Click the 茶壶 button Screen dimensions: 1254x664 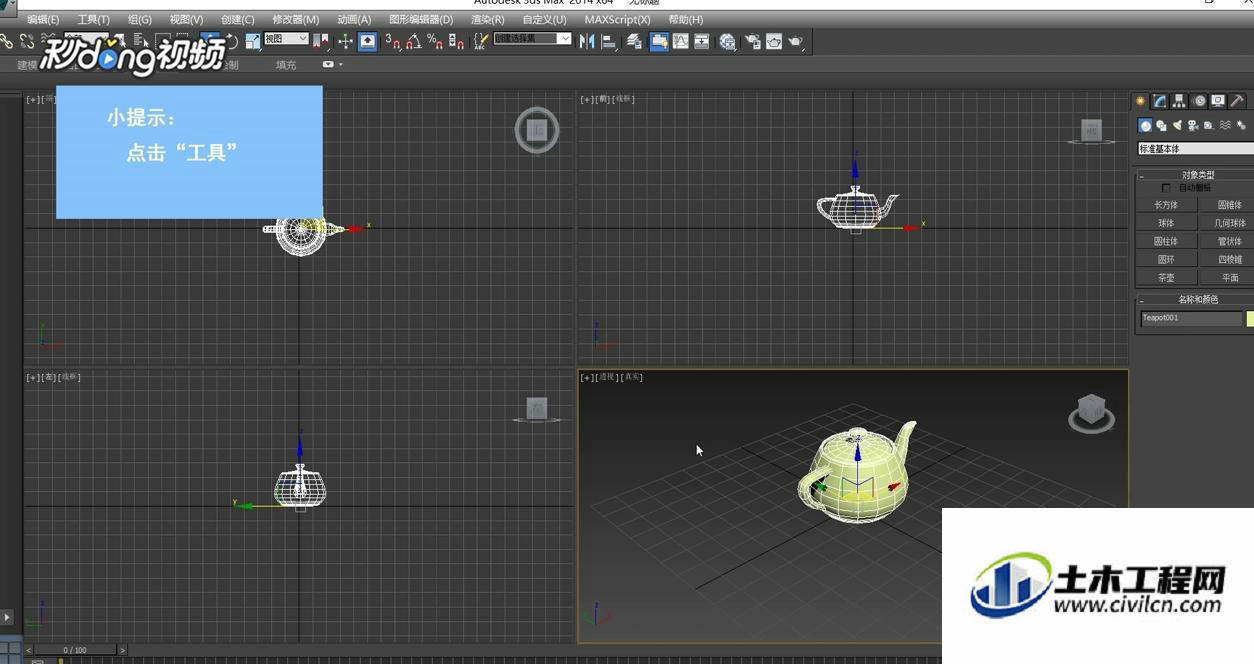click(x=1166, y=278)
